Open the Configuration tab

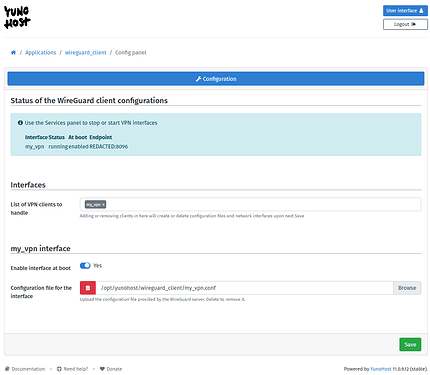click(216, 79)
